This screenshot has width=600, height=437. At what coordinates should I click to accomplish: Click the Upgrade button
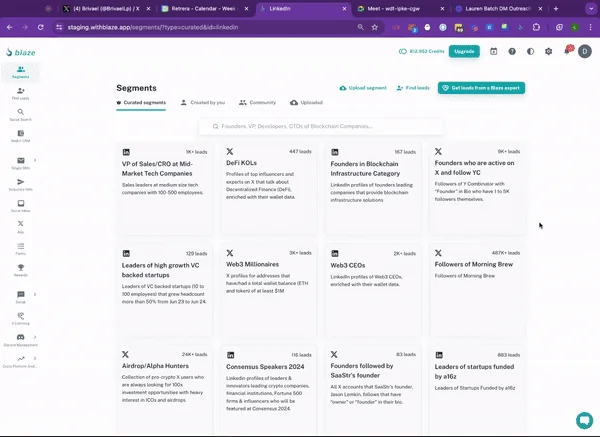click(x=464, y=51)
